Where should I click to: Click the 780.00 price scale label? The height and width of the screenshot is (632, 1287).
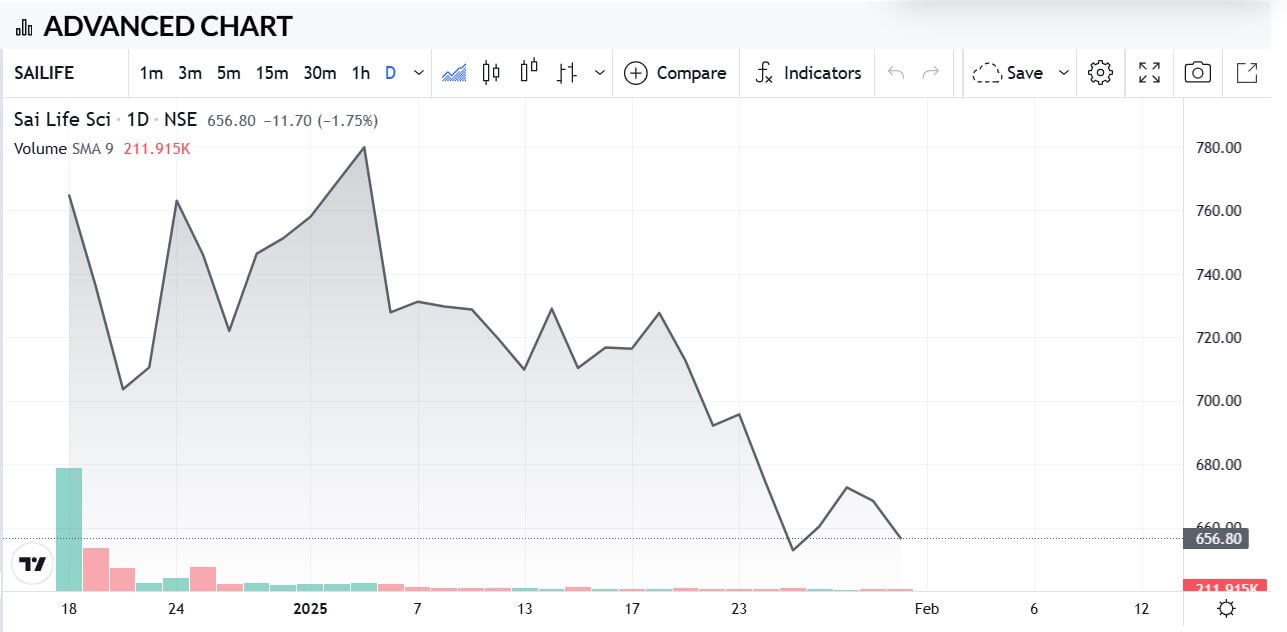click(x=1218, y=148)
